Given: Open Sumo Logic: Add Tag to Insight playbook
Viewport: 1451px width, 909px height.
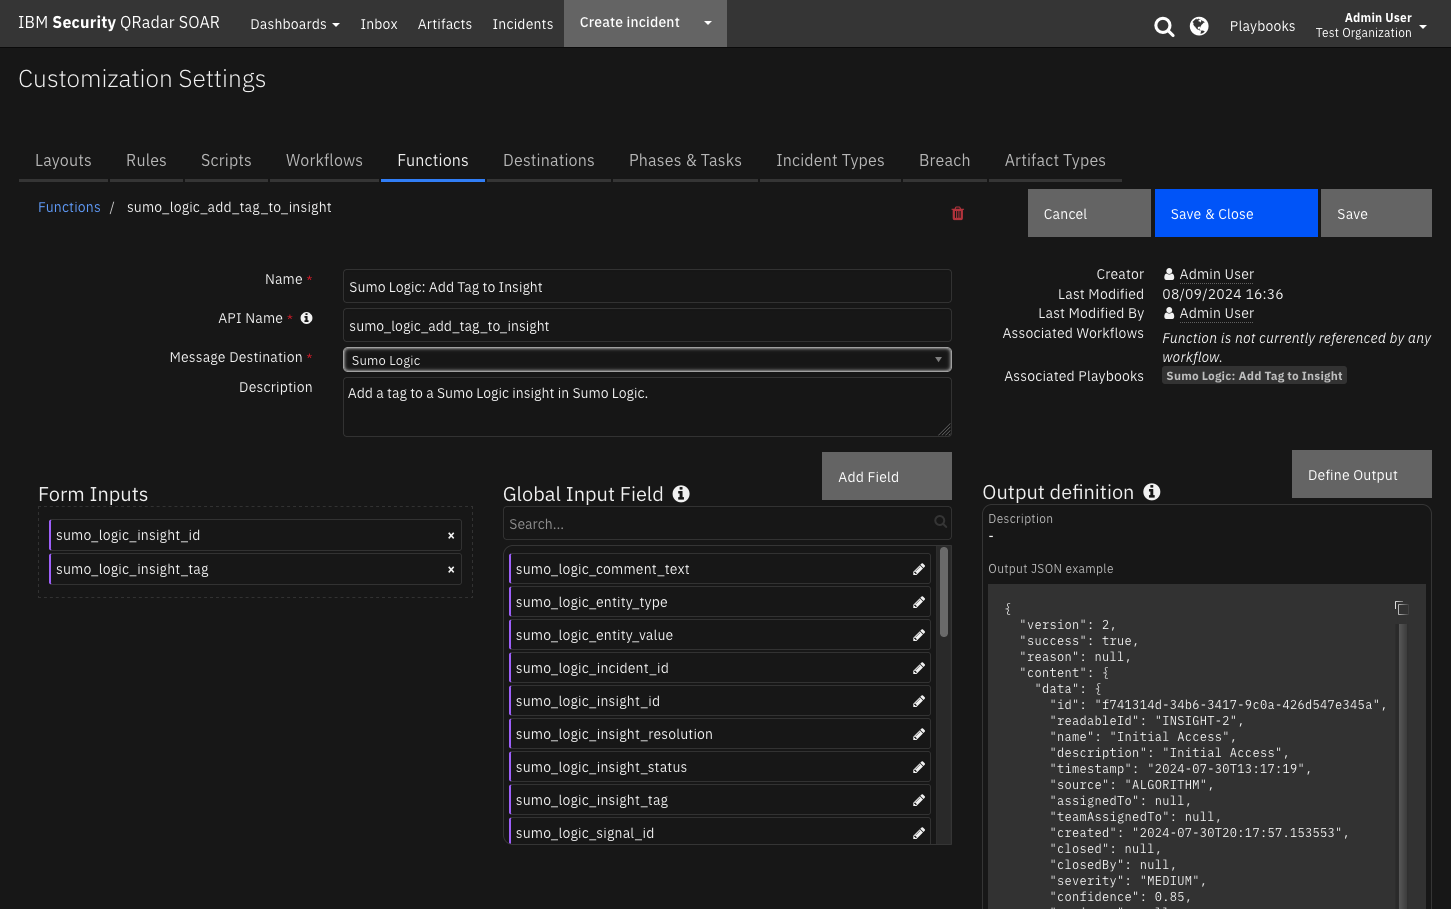Looking at the screenshot, I should coord(1254,376).
